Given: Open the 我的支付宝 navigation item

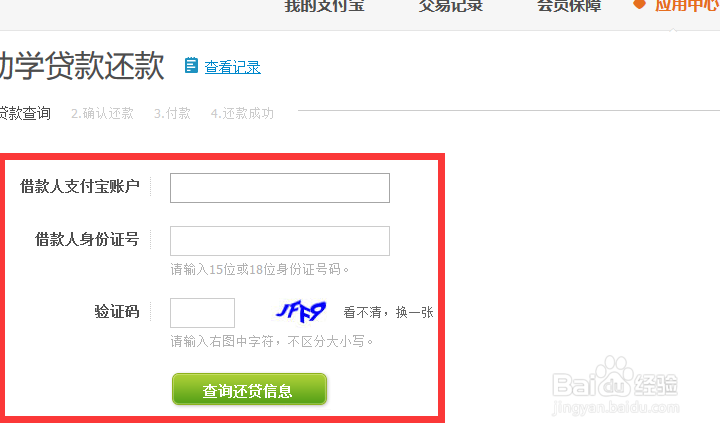Looking at the screenshot, I should pos(324,6).
